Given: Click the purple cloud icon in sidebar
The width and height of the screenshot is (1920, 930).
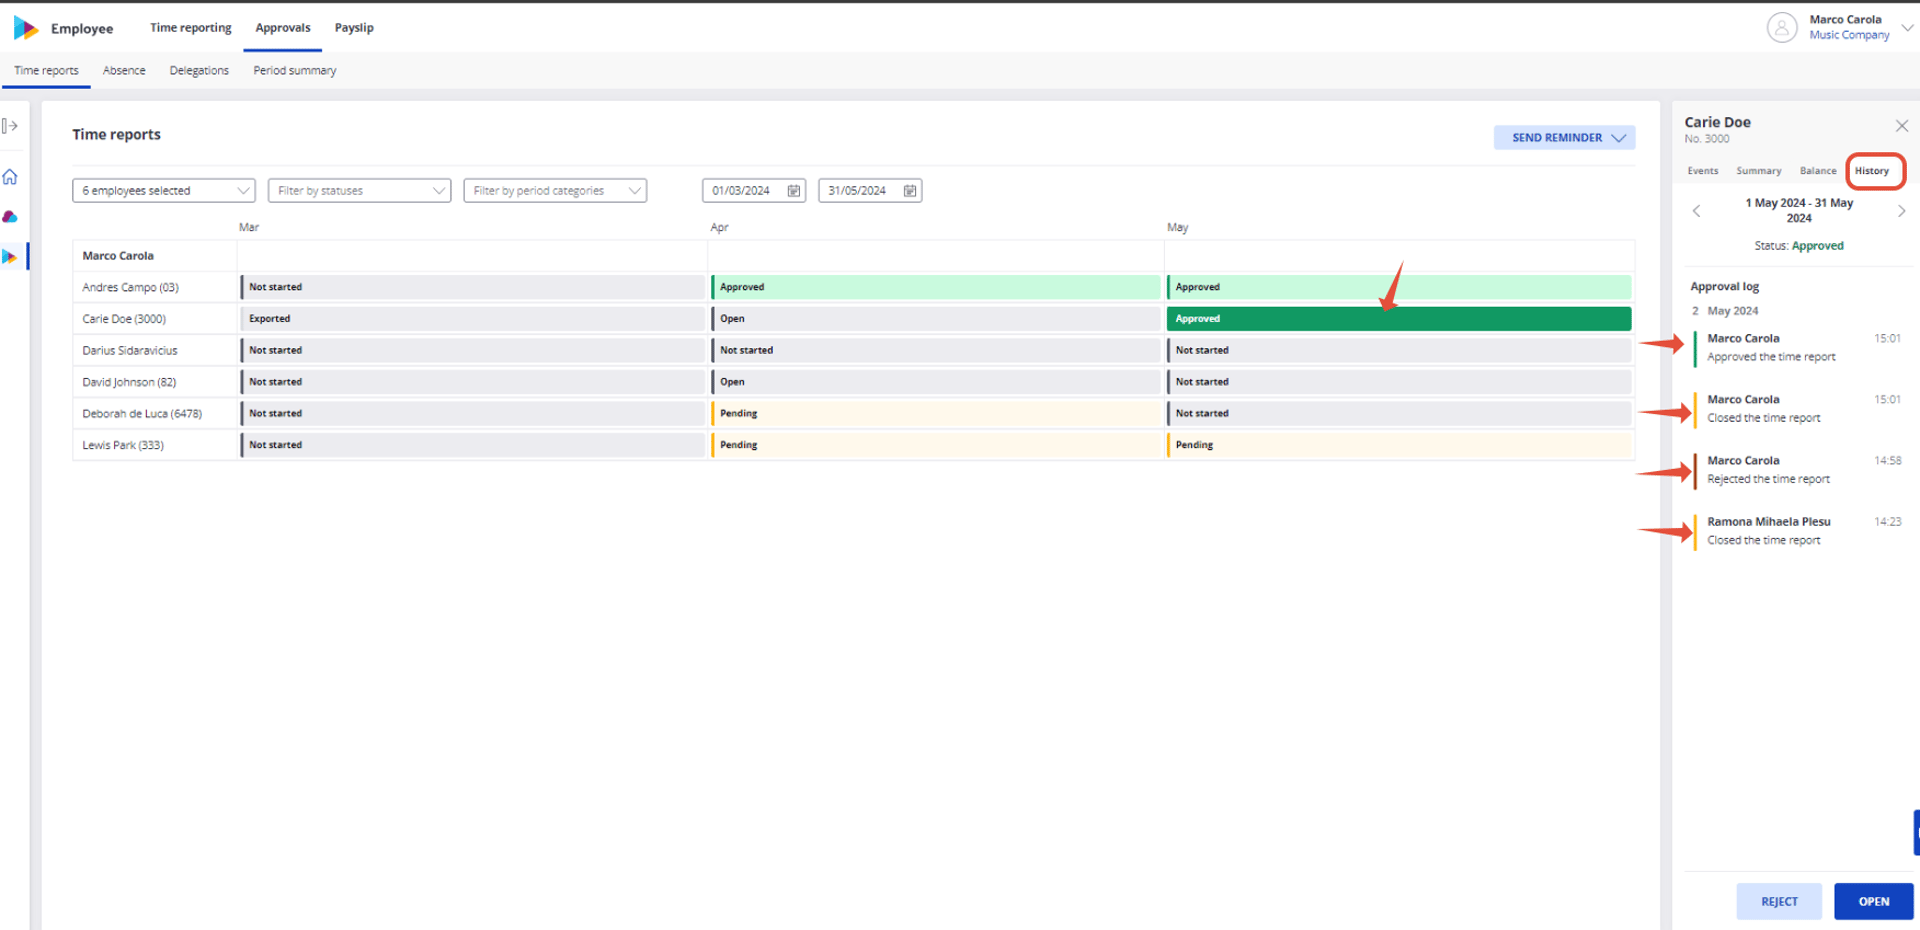Looking at the screenshot, I should 10,216.
